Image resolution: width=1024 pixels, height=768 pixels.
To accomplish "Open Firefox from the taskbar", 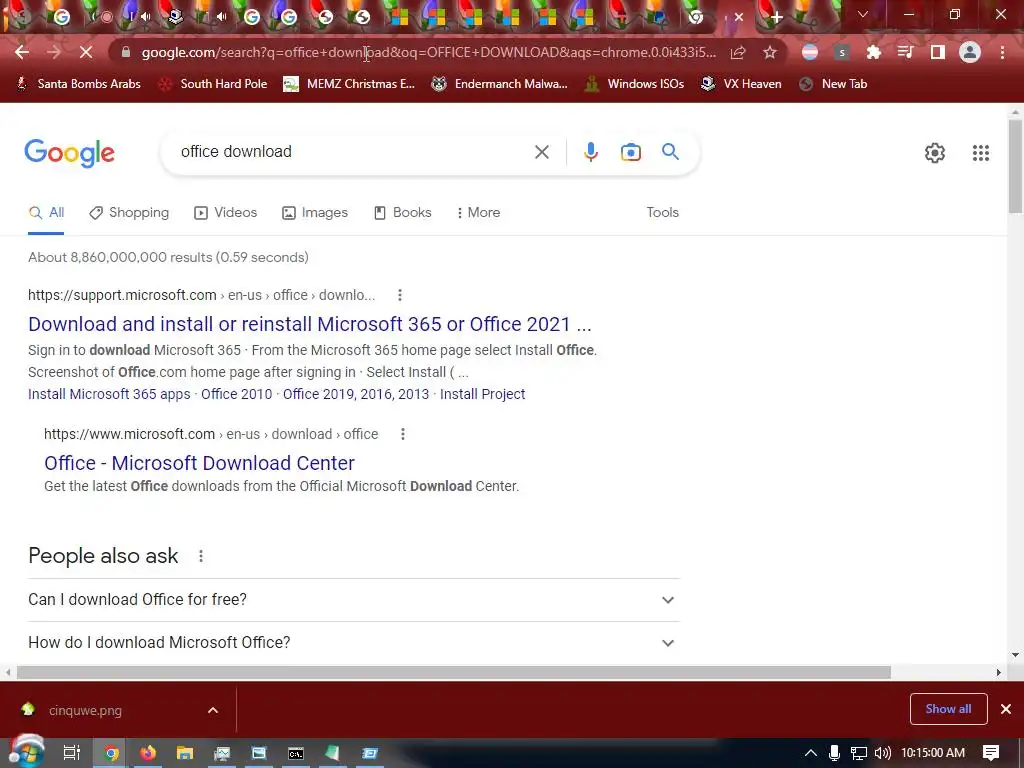I will [148, 753].
